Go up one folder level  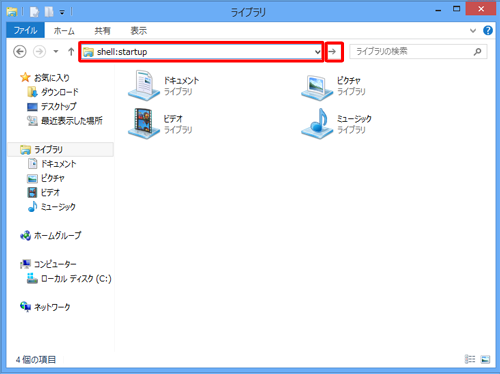point(71,52)
